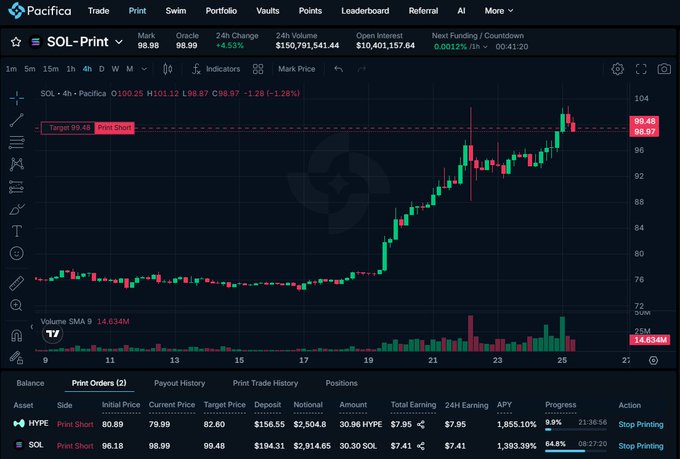
Task: Open chart settings gear icon
Action: click(x=618, y=69)
